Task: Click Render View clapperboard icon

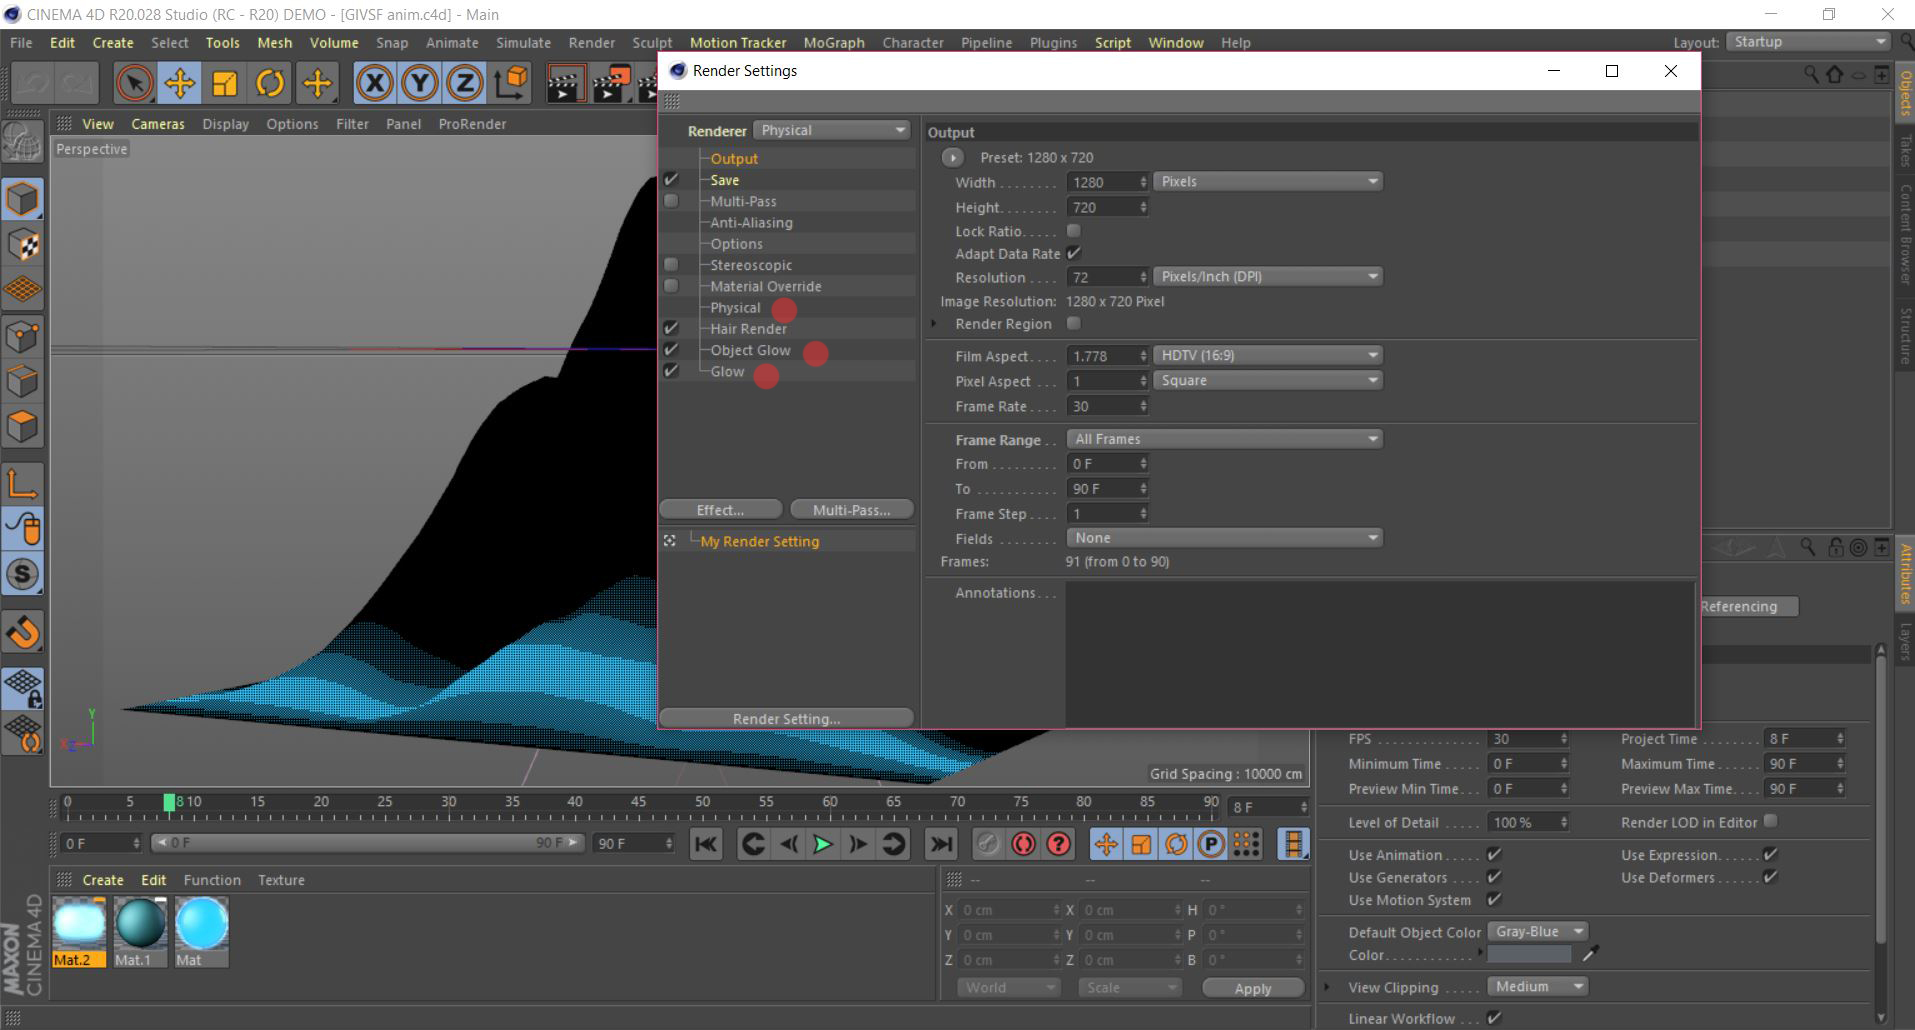Action: [x=565, y=84]
